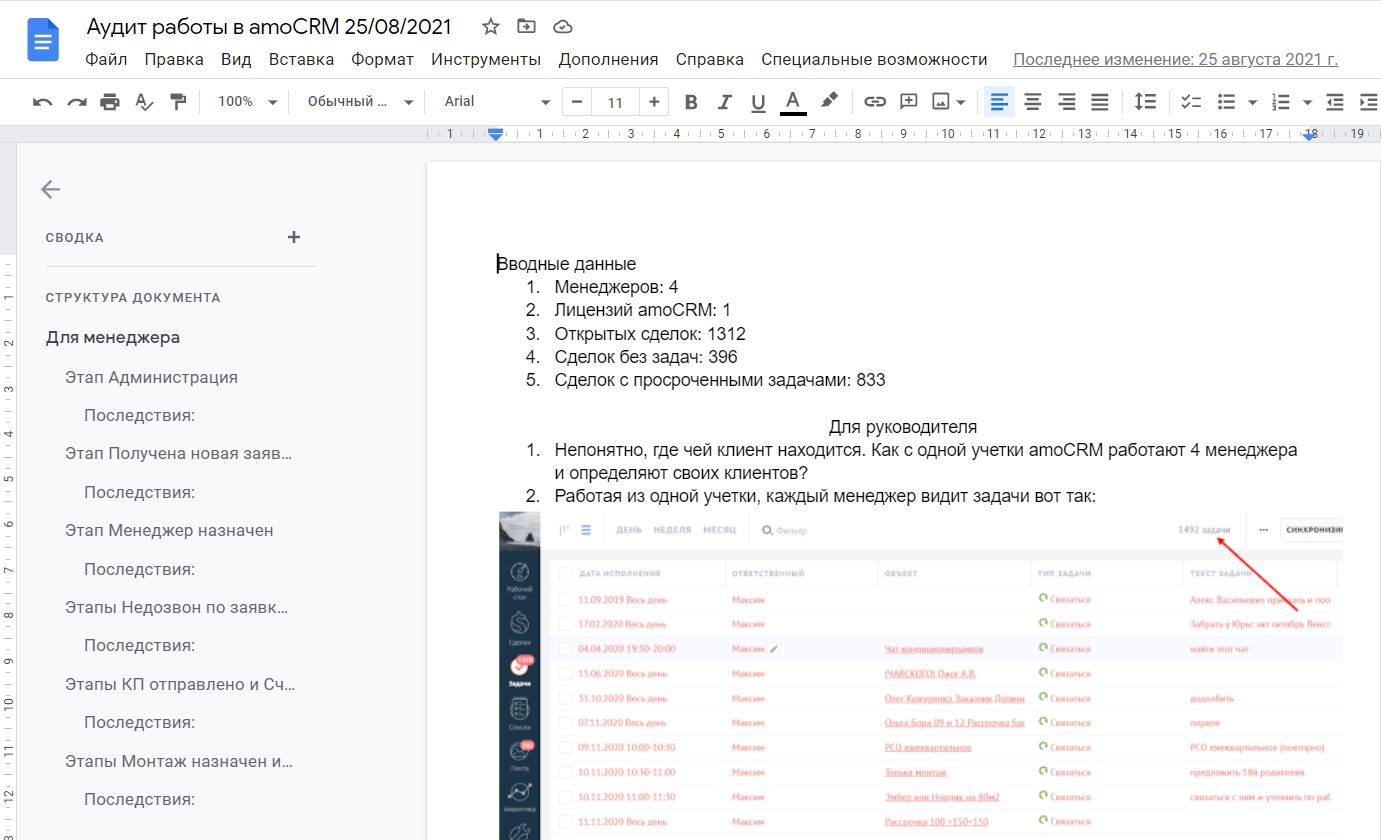The width and height of the screenshot is (1381, 840).
Task: Click the Print icon in toolbar
Action: coord(110,102)
